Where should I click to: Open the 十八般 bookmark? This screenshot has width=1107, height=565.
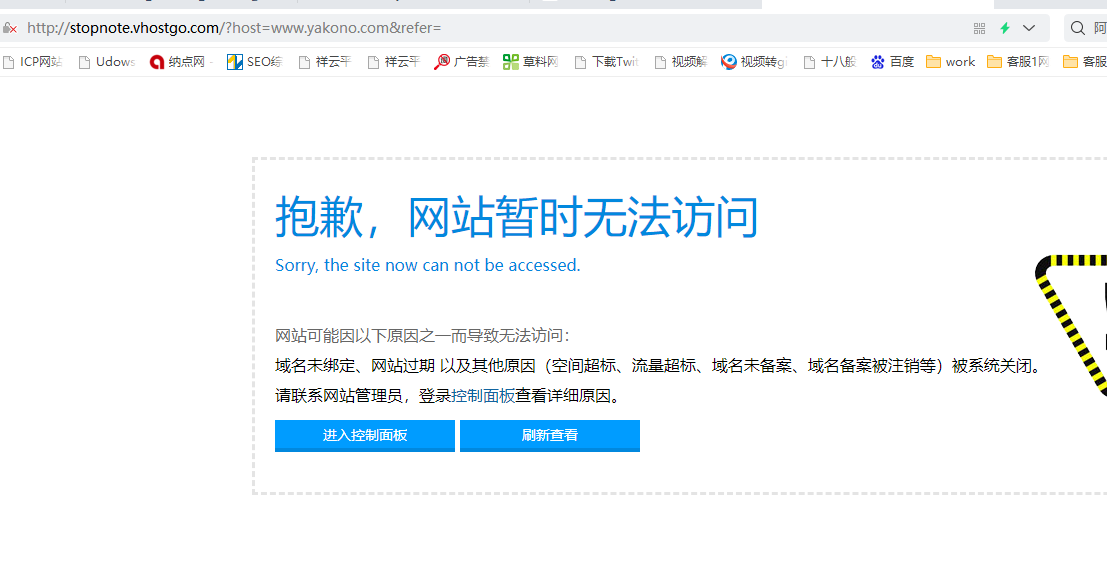click(x=830, y=62)
